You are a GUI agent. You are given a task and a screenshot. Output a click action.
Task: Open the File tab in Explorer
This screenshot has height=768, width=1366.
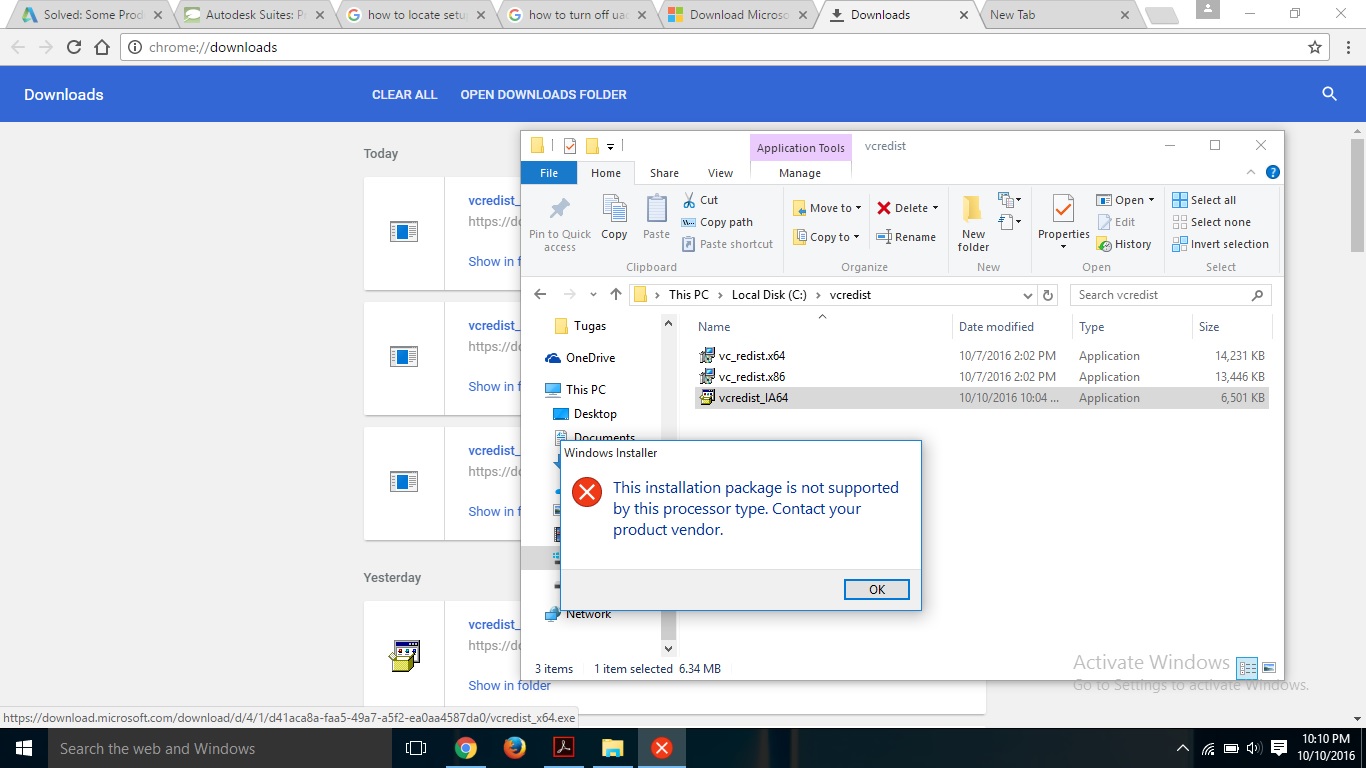[x=549, y=173]
